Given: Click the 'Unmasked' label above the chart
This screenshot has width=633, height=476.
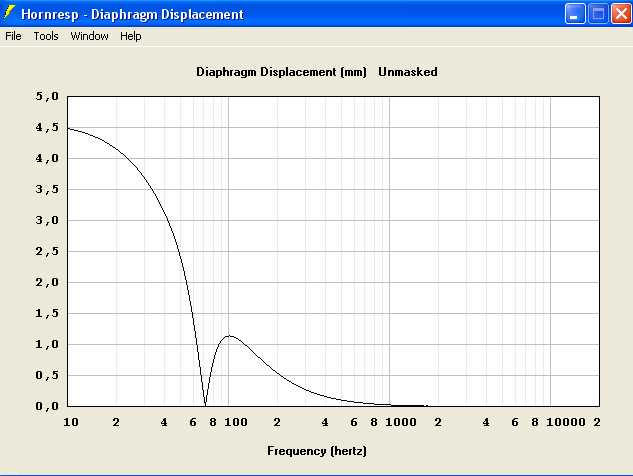Looking at the screenshot, I should (408, 72).
